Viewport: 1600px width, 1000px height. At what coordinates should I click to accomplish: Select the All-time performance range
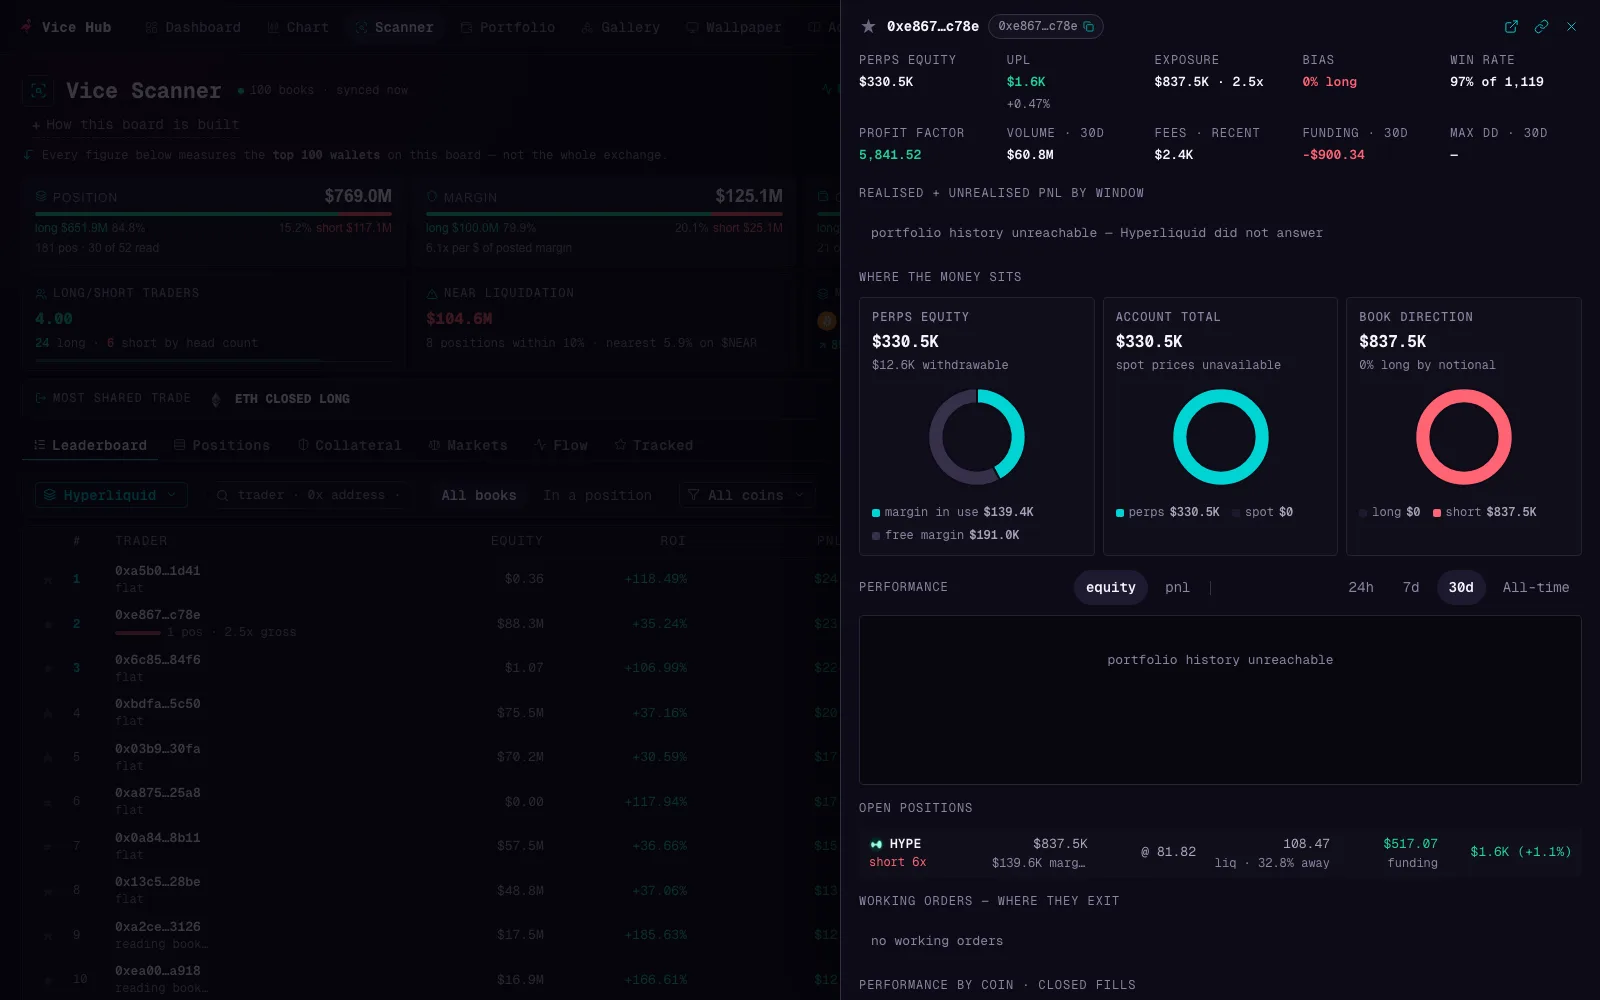tap(1535, 587)
